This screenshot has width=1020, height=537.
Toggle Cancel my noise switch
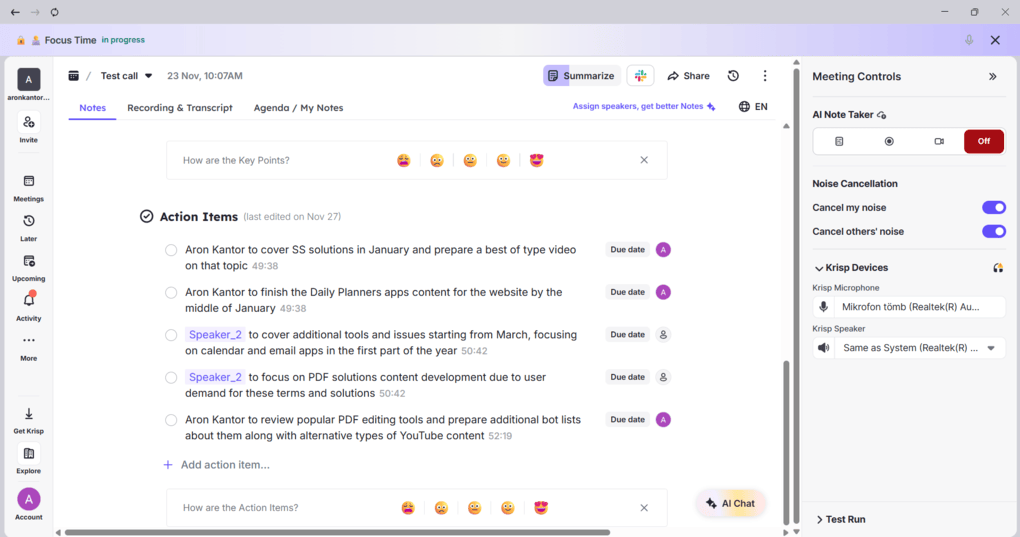pos(993,207)
